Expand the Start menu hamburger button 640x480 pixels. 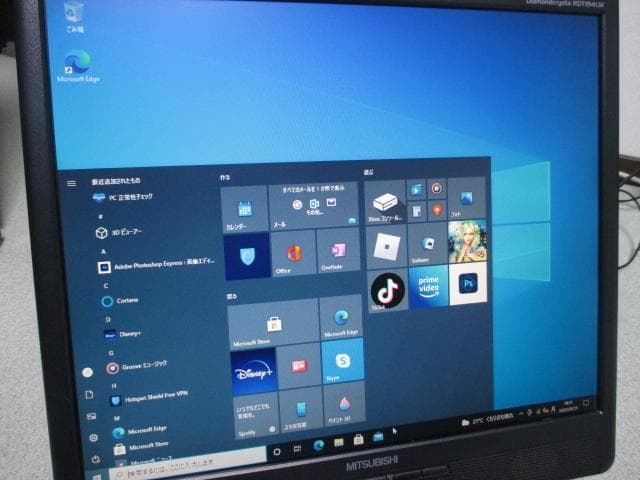point(71,183)
